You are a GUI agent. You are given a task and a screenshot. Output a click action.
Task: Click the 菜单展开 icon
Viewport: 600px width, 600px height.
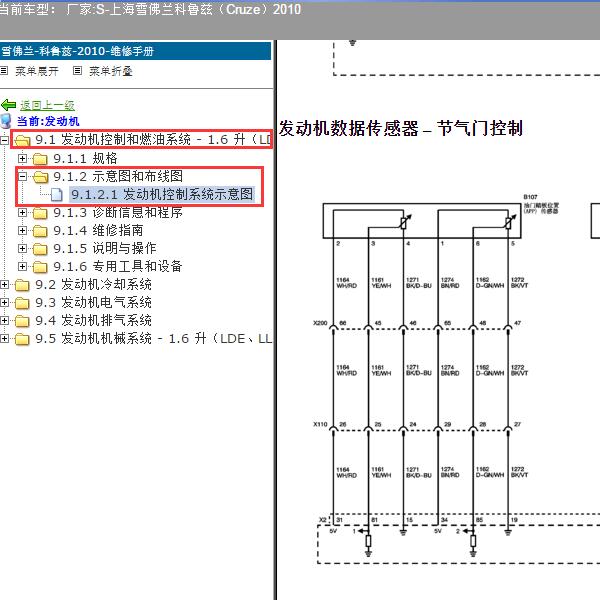pos(5,72)
